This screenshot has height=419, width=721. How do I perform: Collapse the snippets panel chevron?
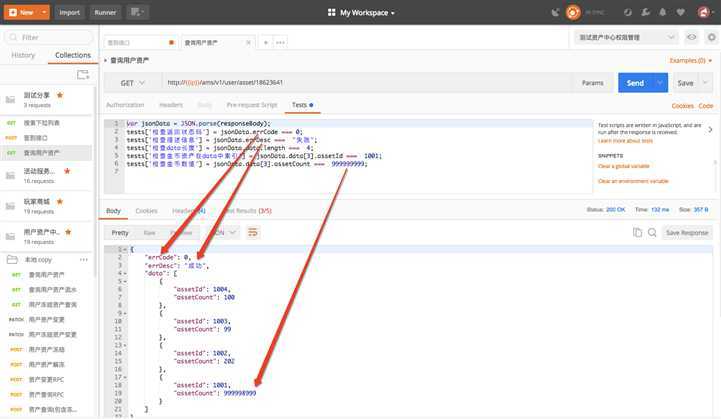(710, 130)
